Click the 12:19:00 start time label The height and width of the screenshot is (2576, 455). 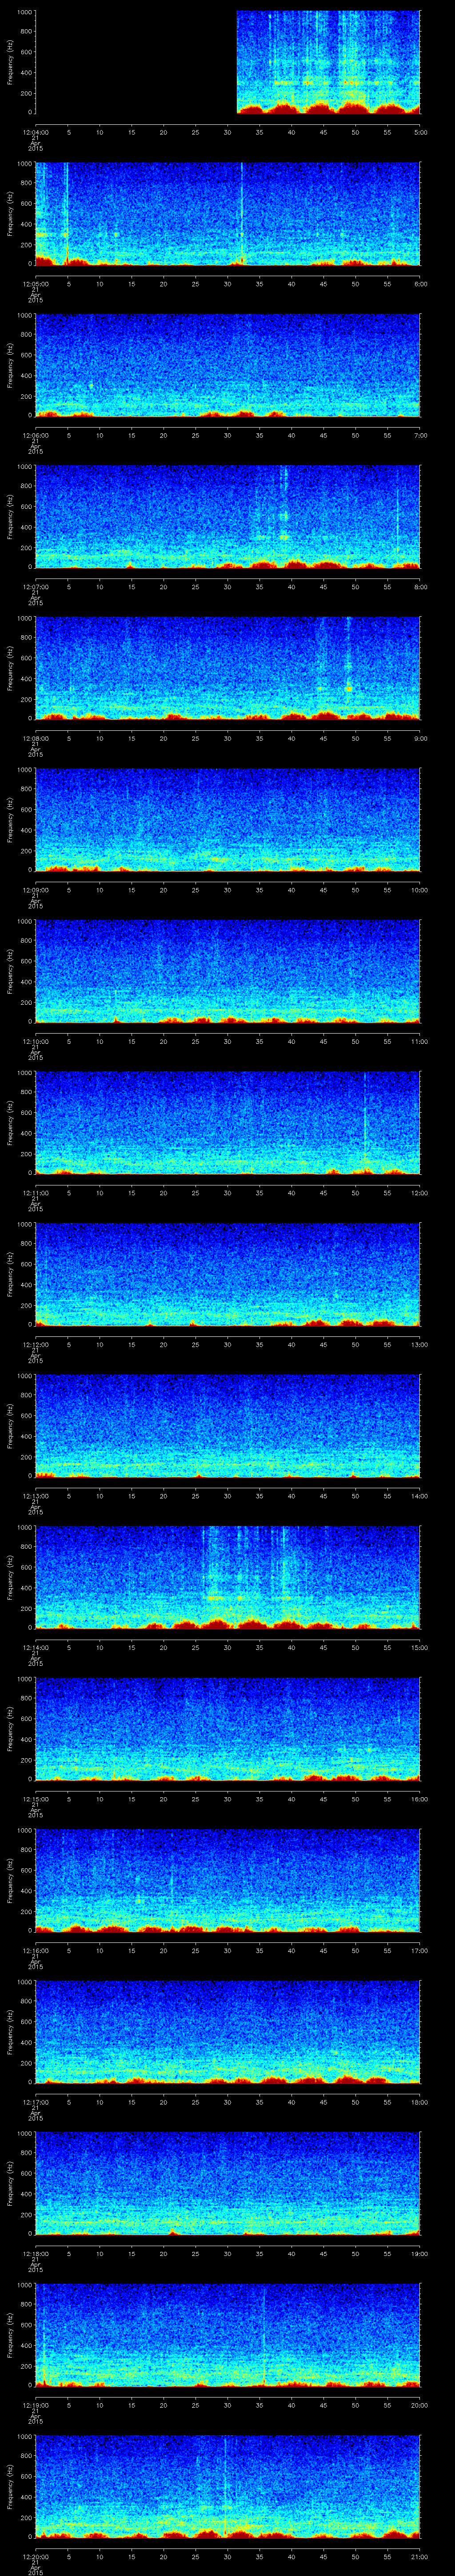pos(35,2405)
